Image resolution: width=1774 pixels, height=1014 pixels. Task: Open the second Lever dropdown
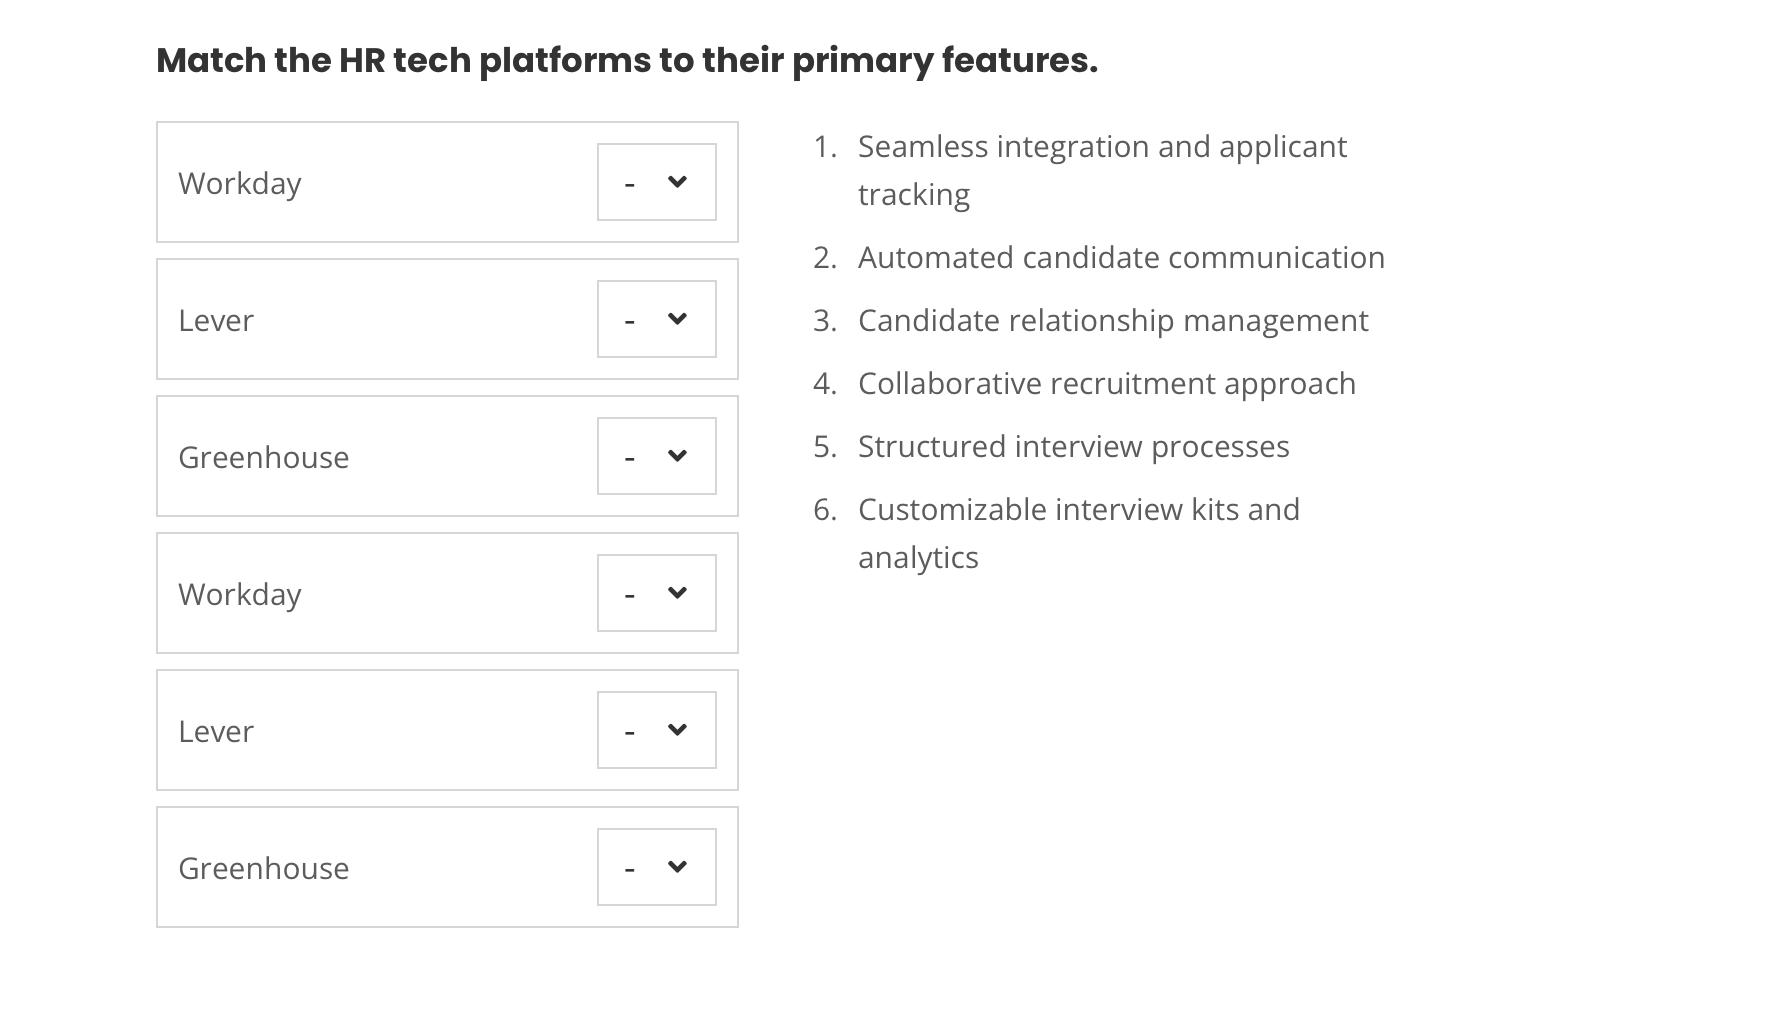656,729
